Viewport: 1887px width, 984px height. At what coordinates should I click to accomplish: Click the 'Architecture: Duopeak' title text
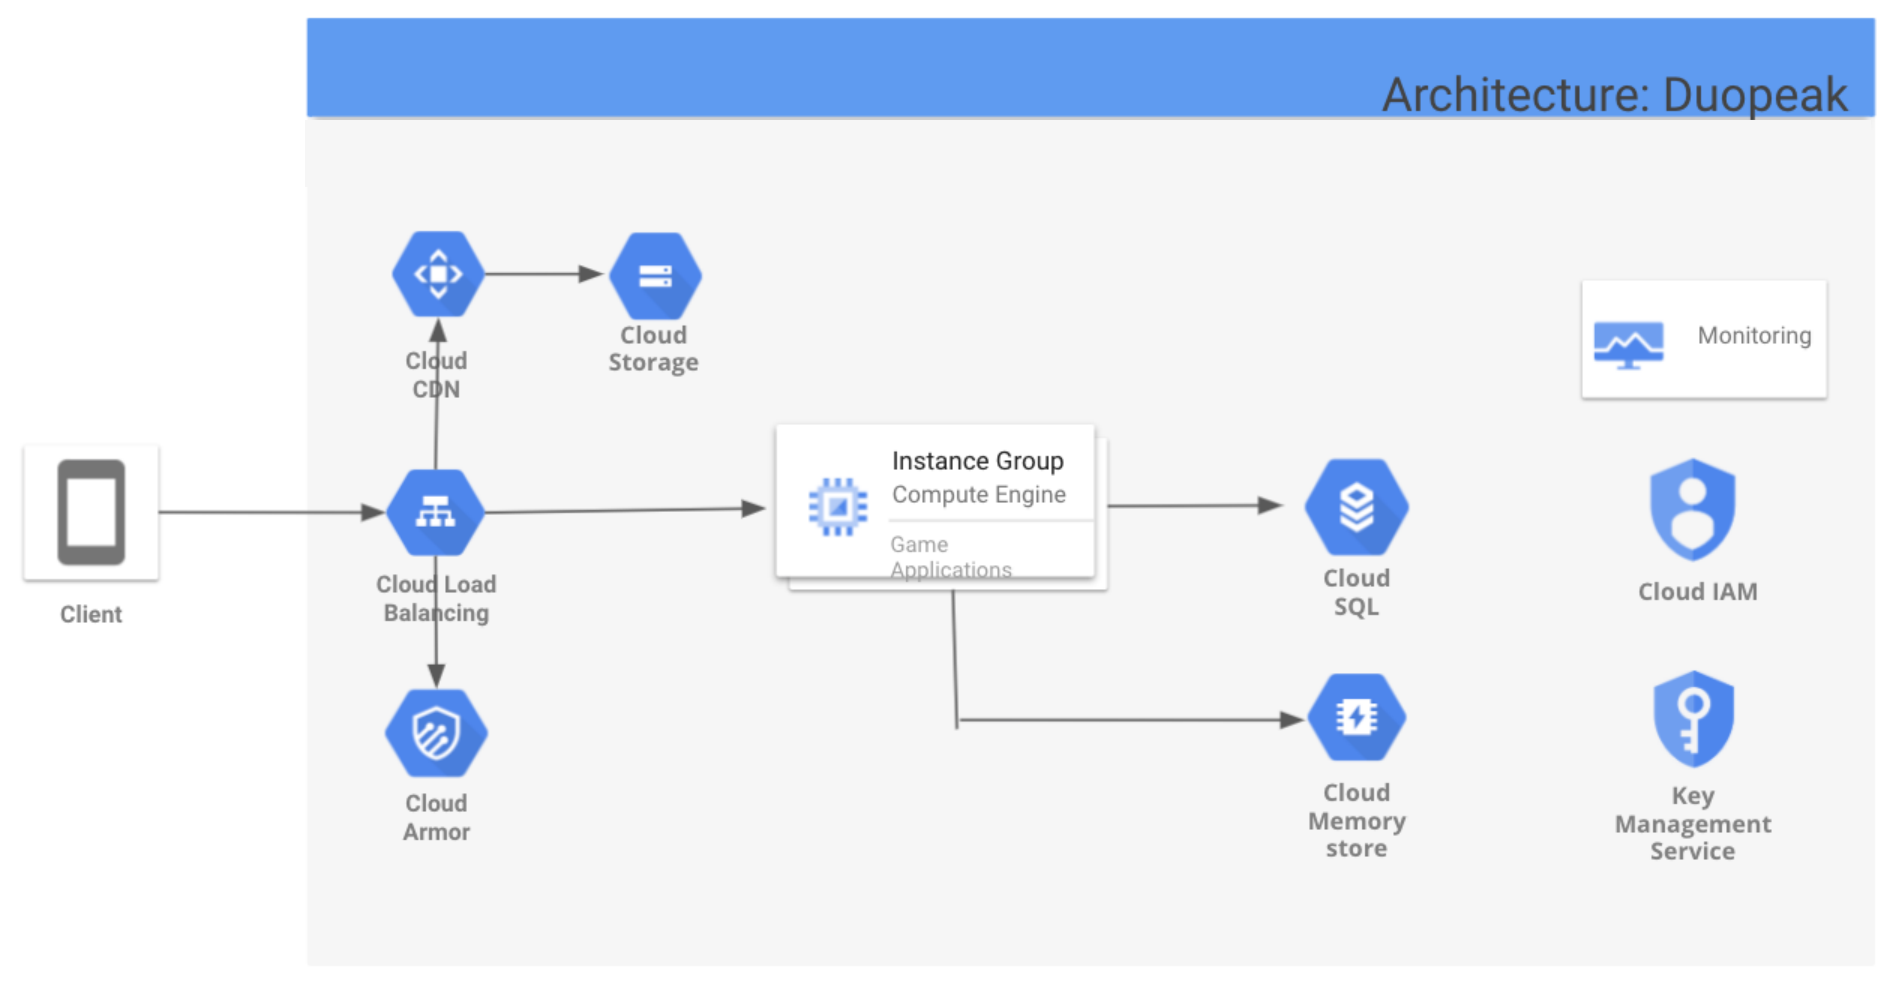(1615, 95)
